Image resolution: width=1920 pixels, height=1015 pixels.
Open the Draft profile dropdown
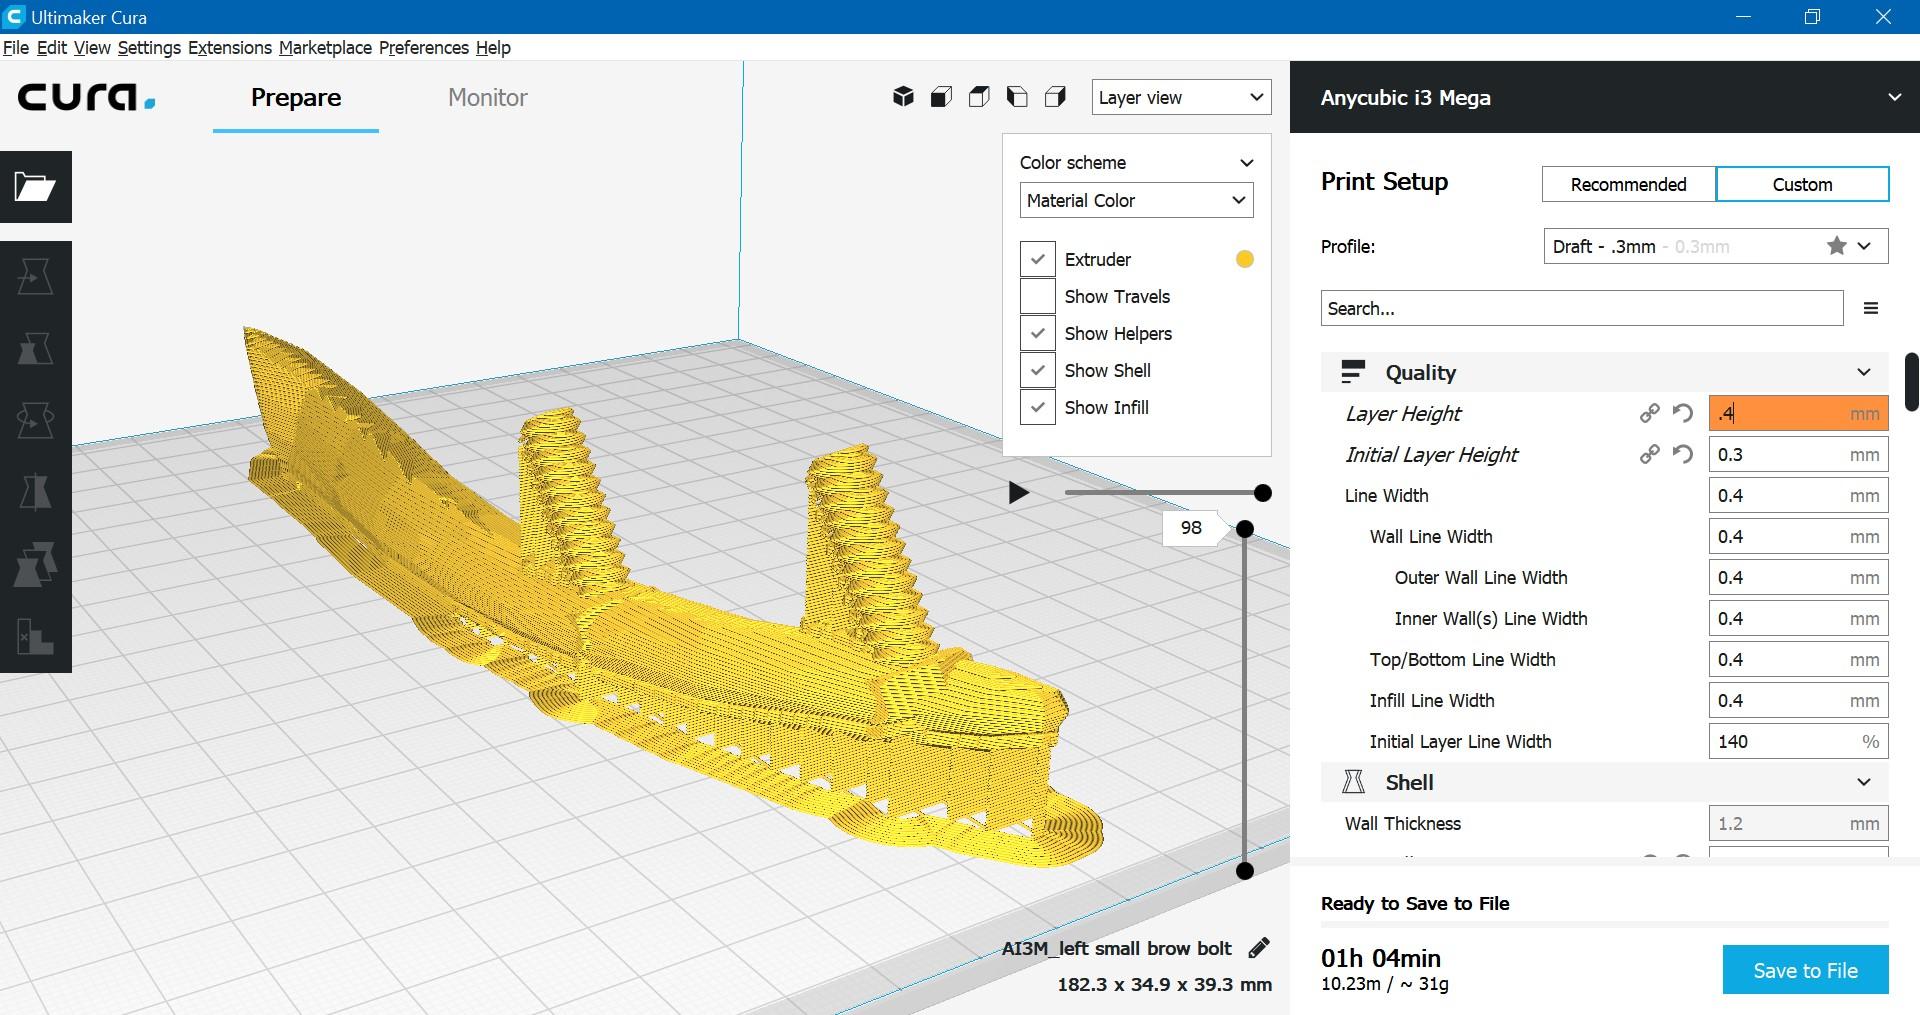tap(1716, 246)
